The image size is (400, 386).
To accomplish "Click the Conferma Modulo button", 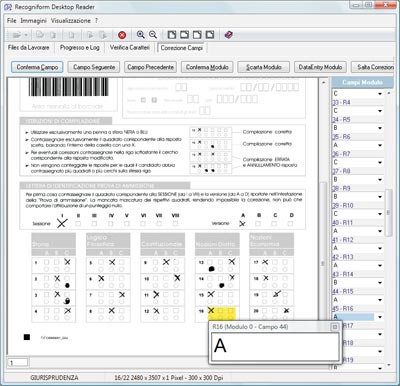I will click(207, 67).
